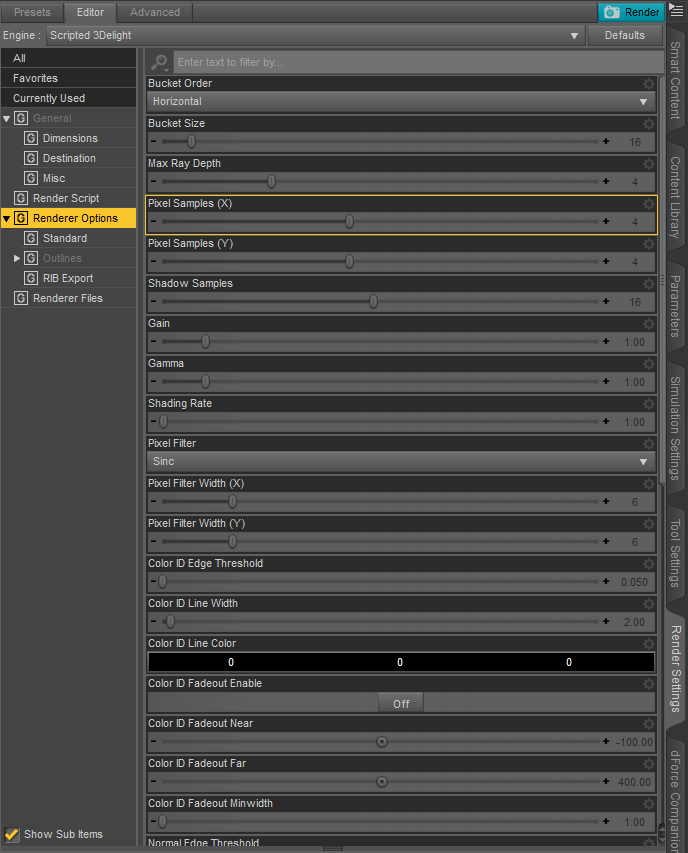Viewport: 688px width, 853px height.
Task: Open gear options for Pixel Samples (Y)
Action: coord(648,244)
